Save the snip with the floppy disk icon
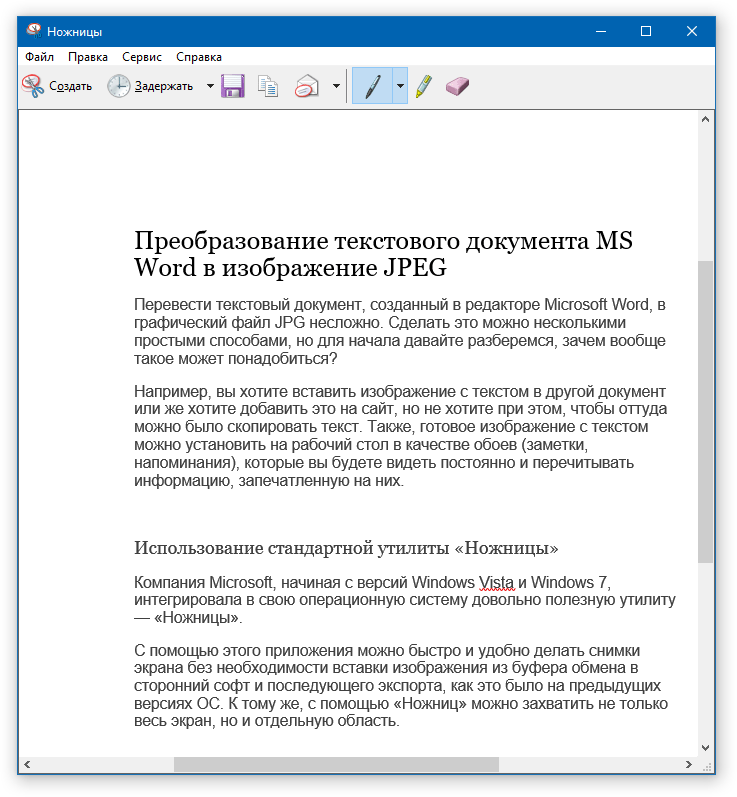 pos(233,87)
